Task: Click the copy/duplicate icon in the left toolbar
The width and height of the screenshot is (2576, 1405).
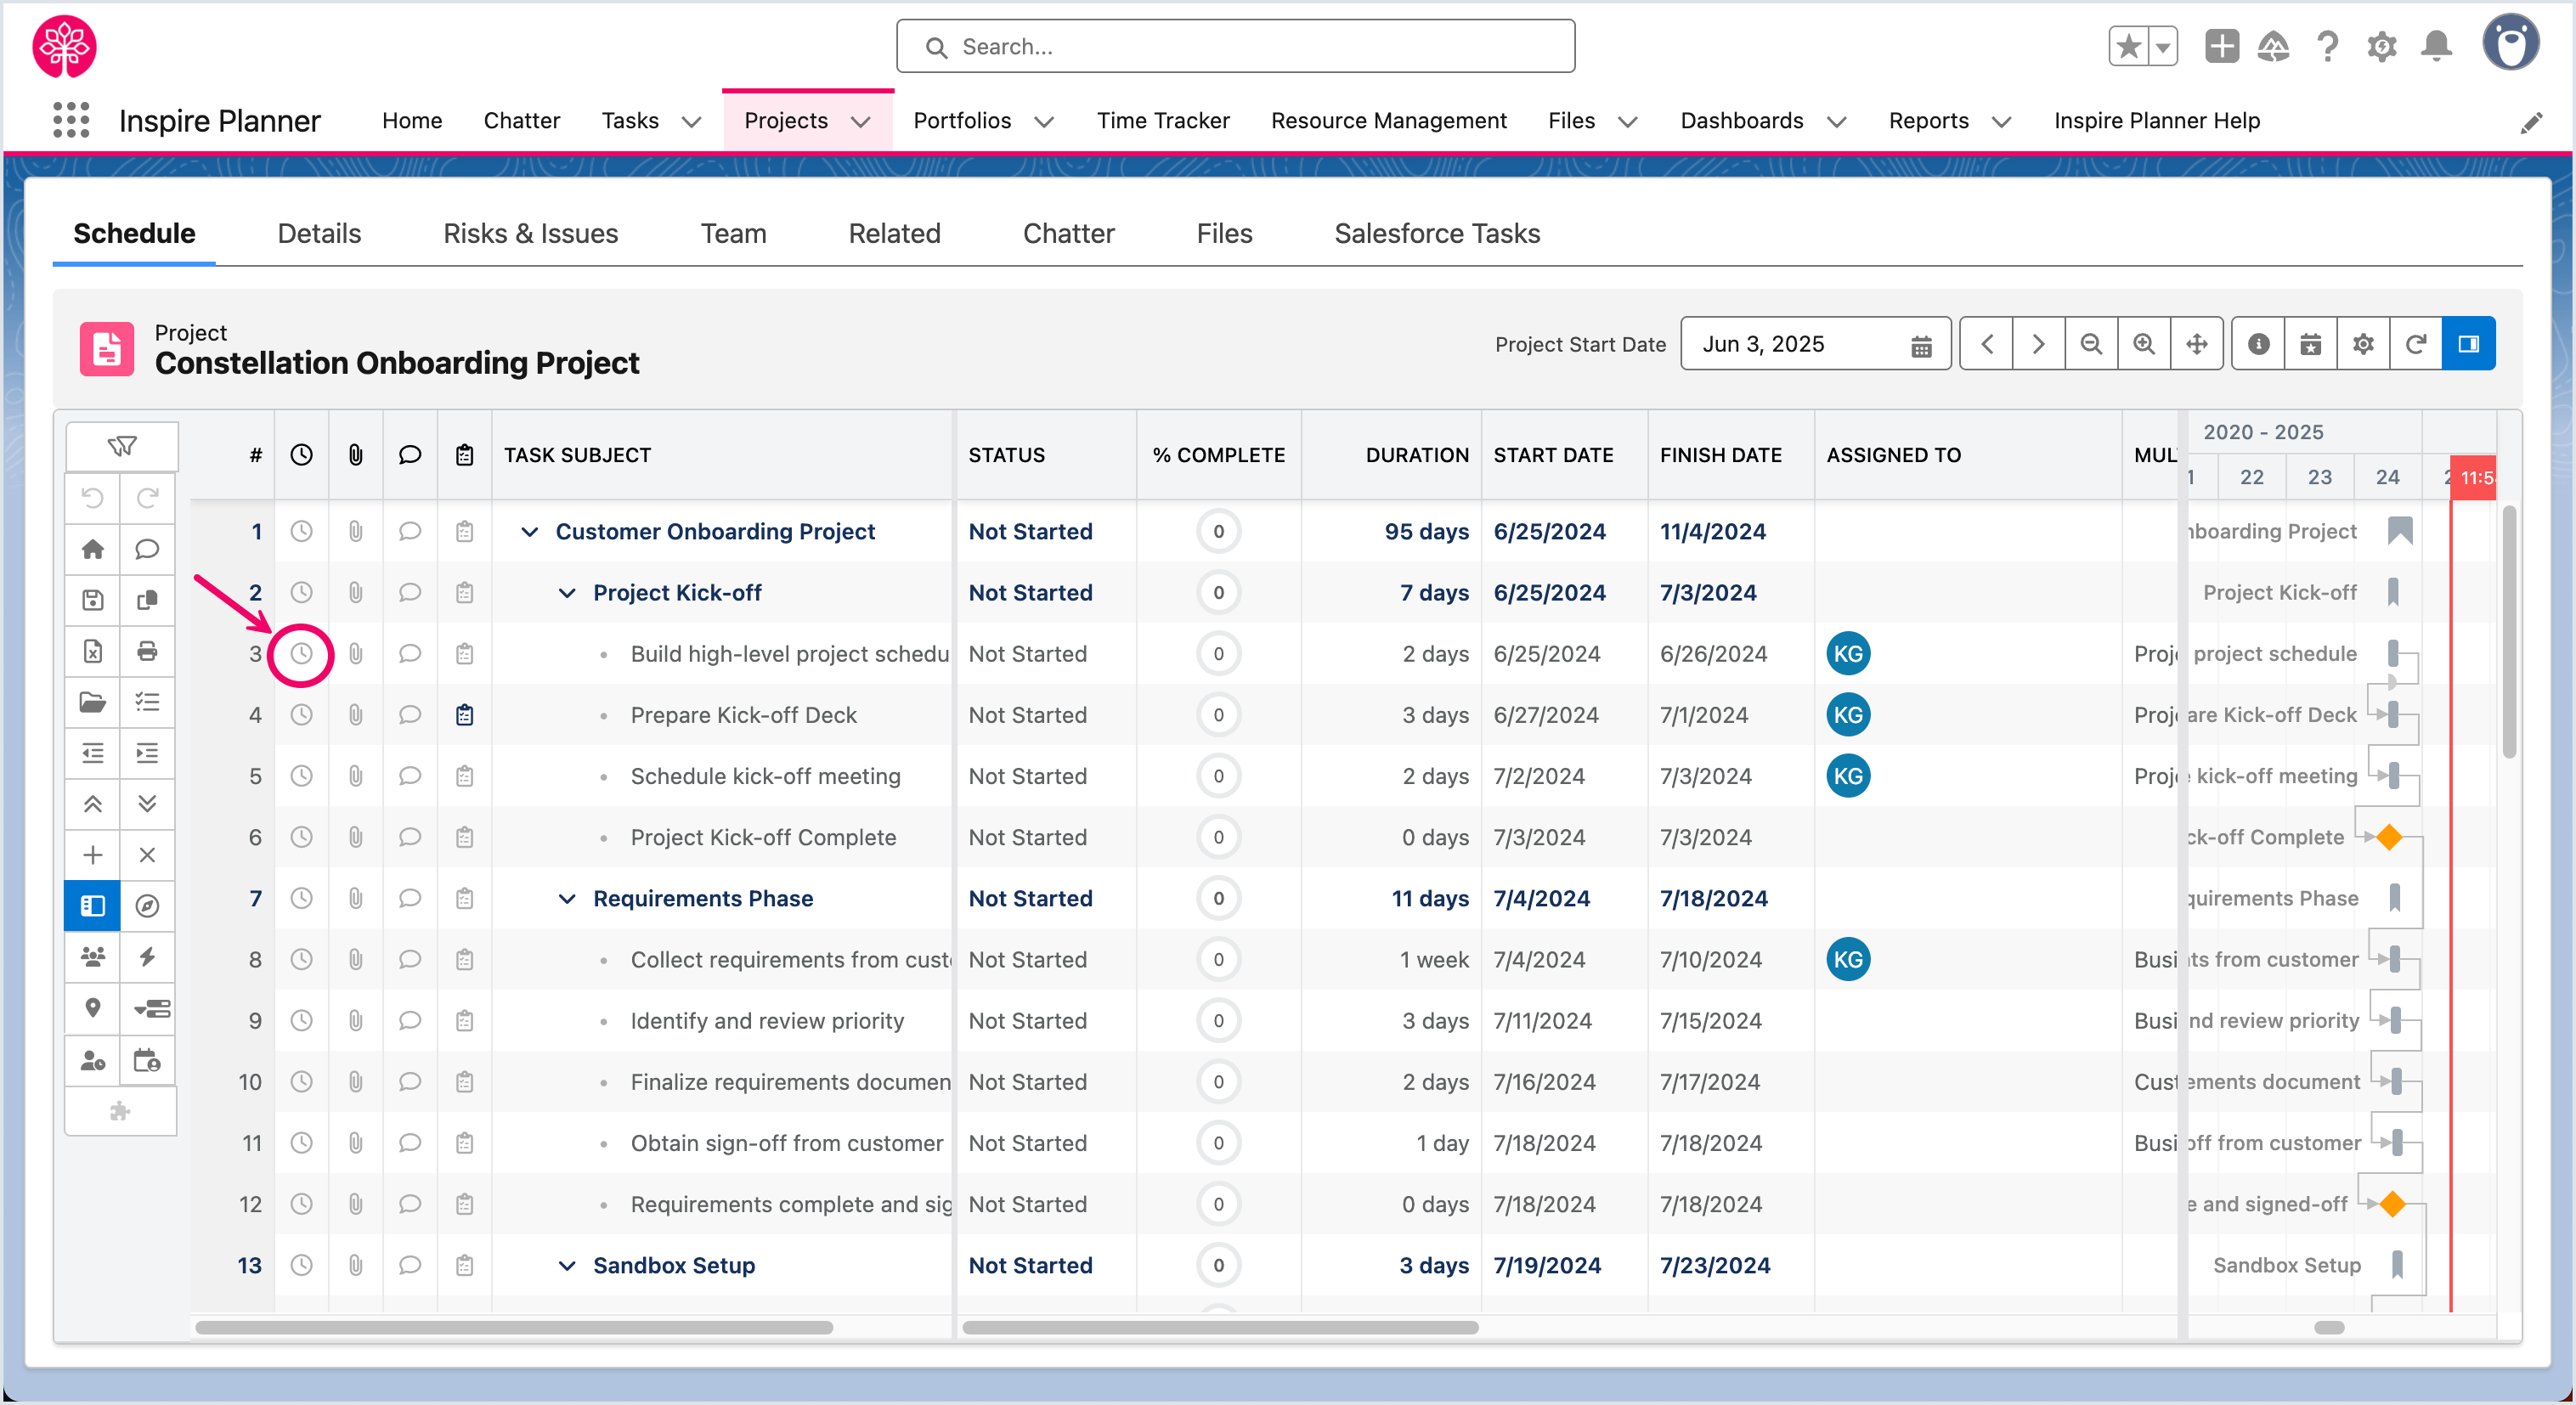Action: click(147, 600)
